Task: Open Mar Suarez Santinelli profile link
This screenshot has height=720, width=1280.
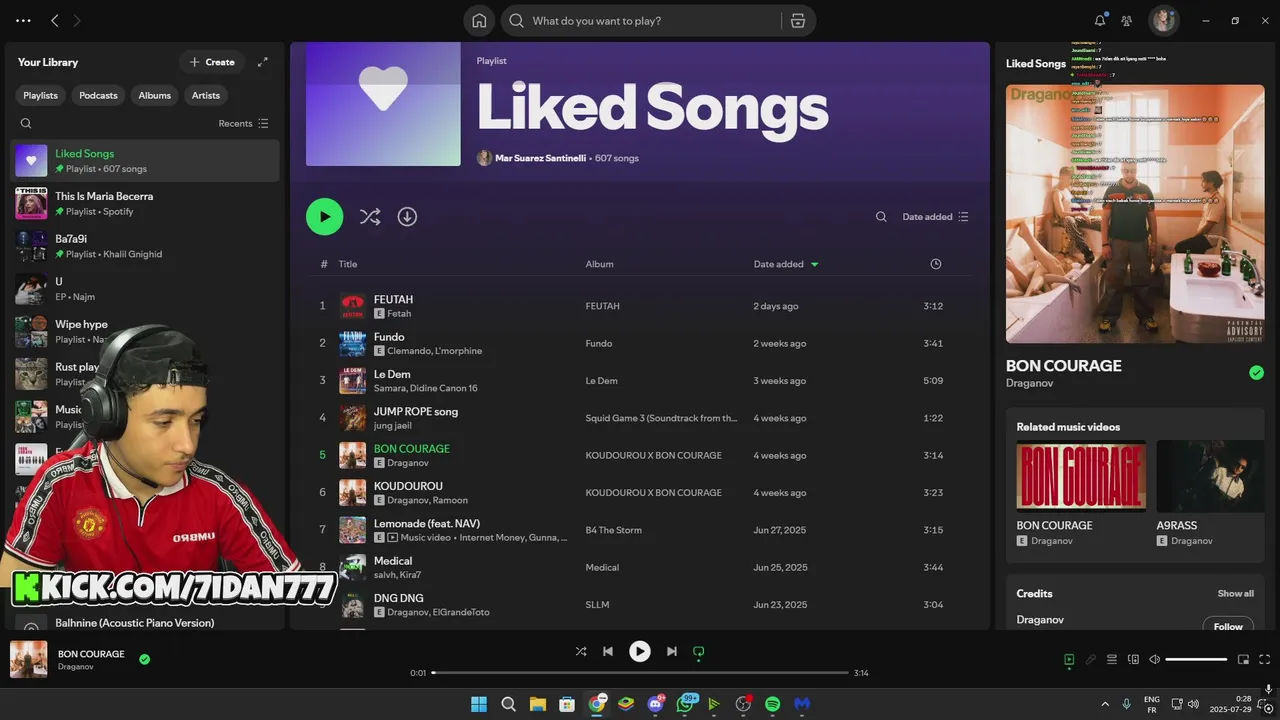Action: pyautogui.click(x=540, y=158)
